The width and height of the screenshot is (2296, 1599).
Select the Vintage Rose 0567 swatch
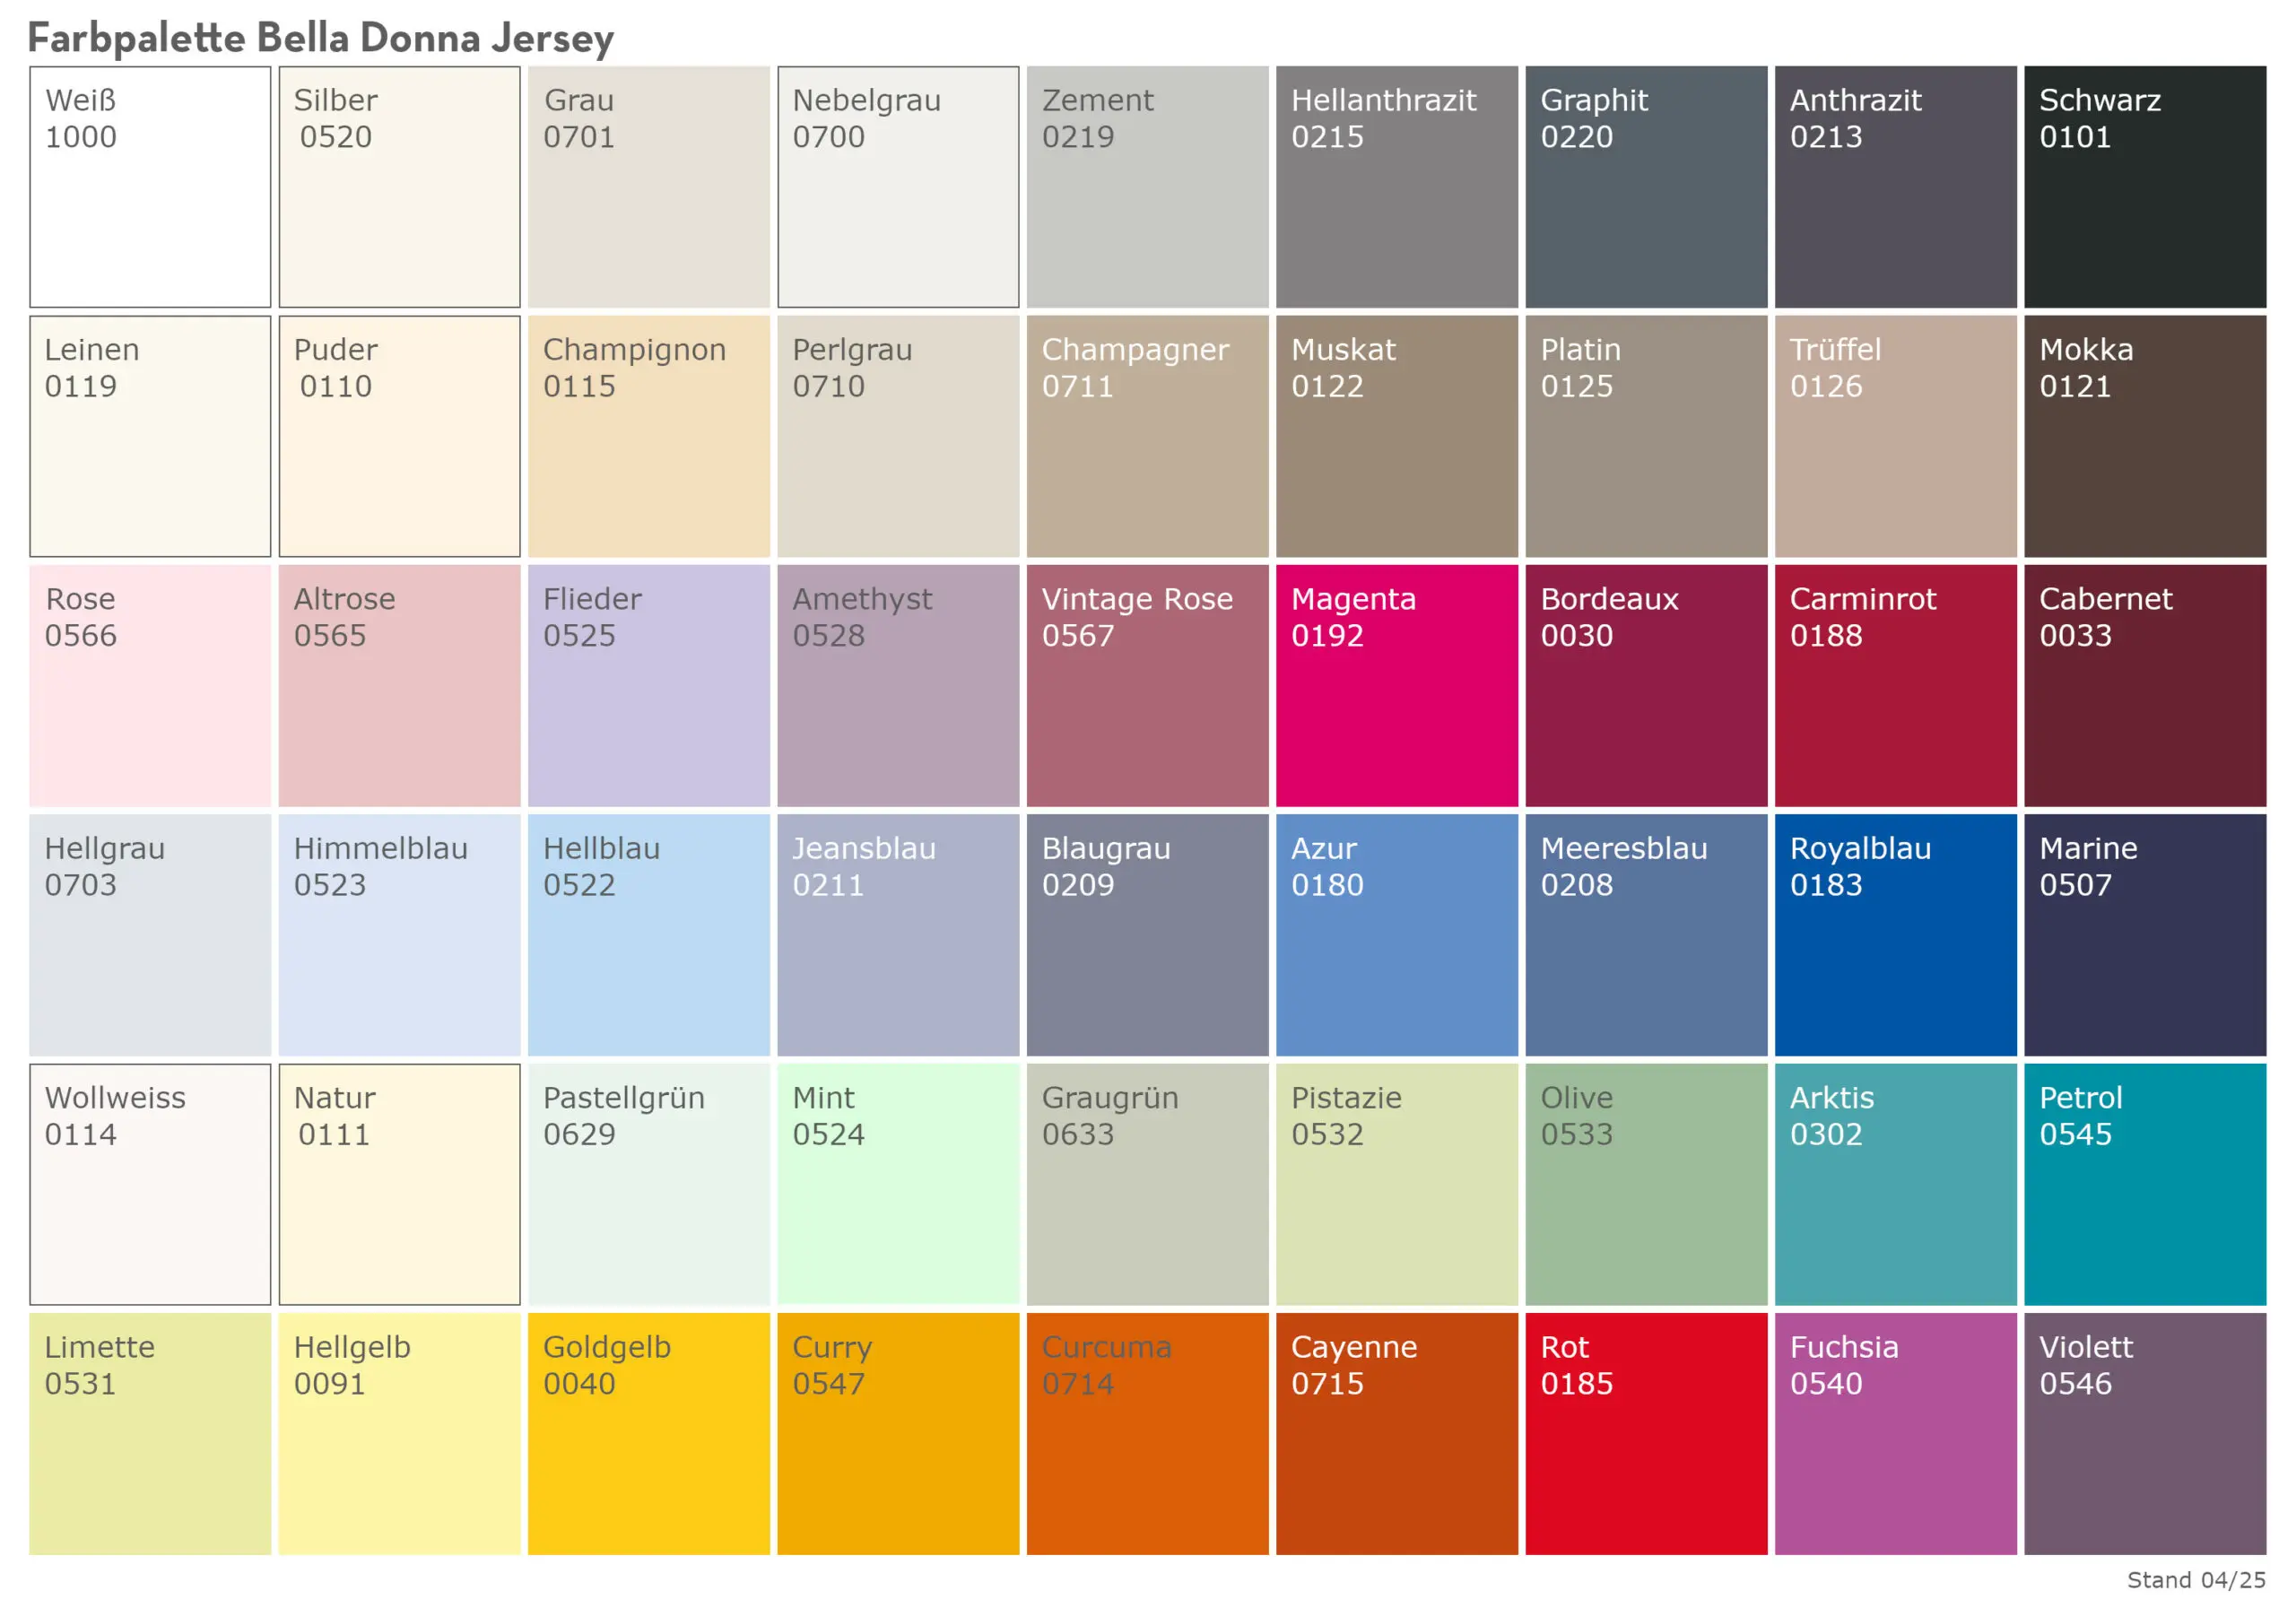coord(1147,685)
